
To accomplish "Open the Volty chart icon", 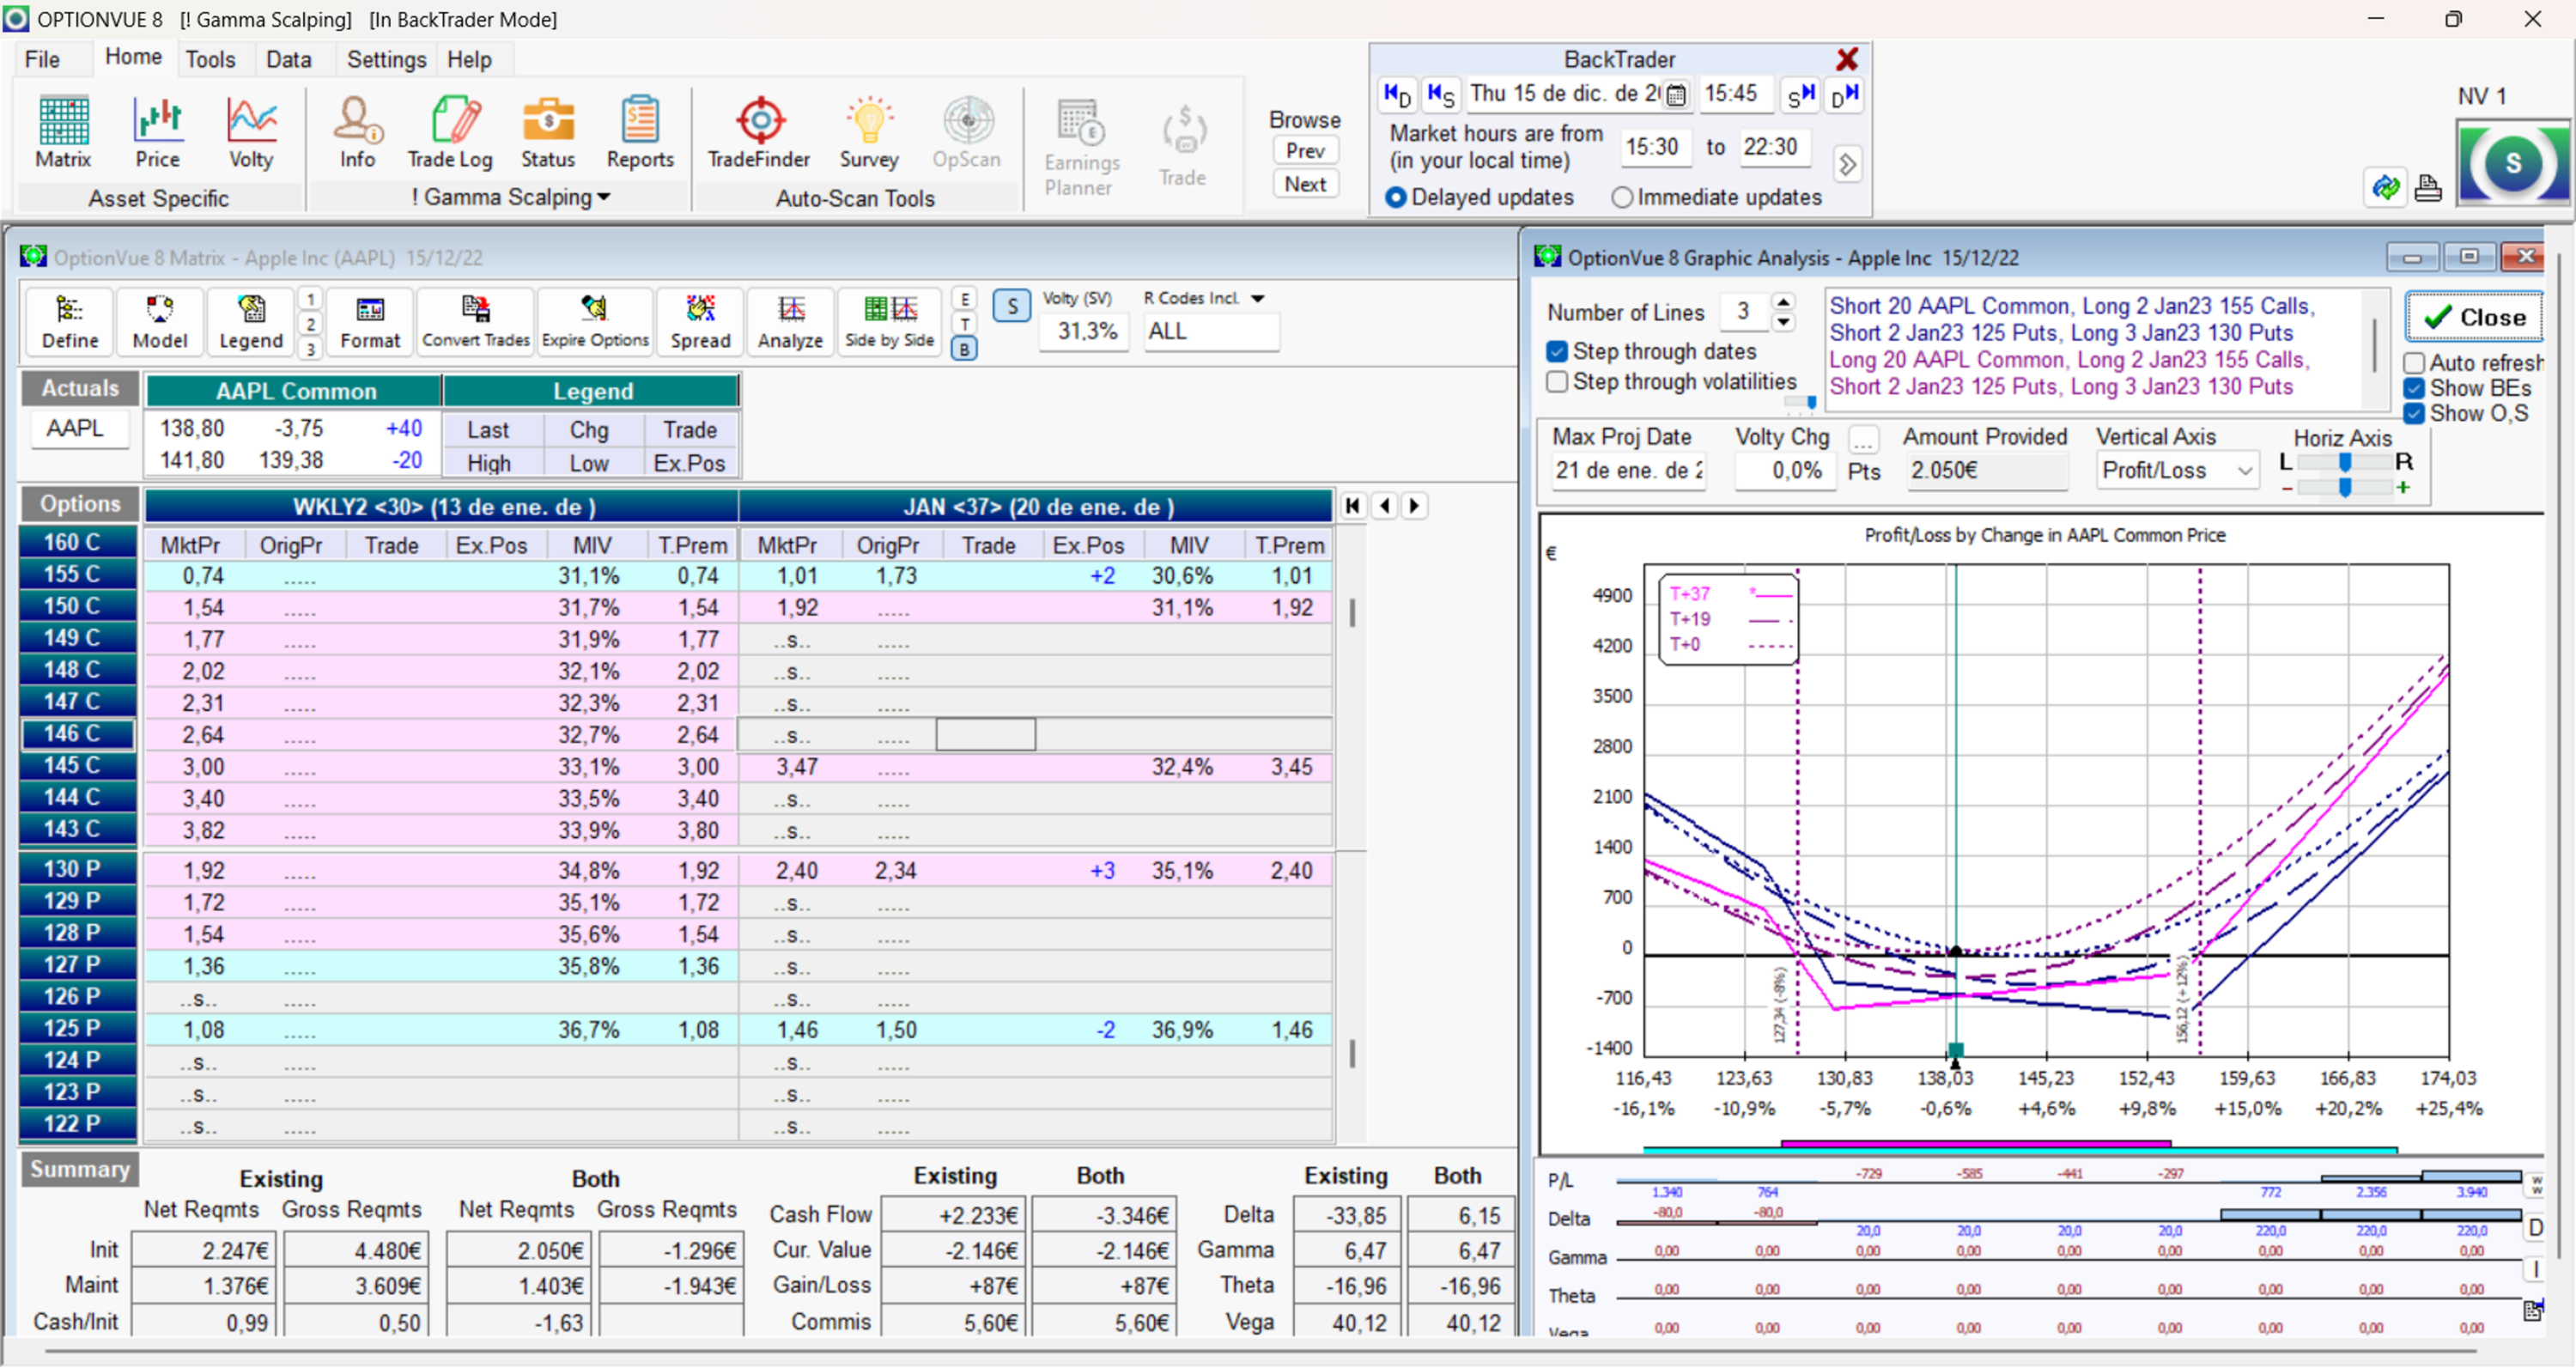I will tap(251, 132).
